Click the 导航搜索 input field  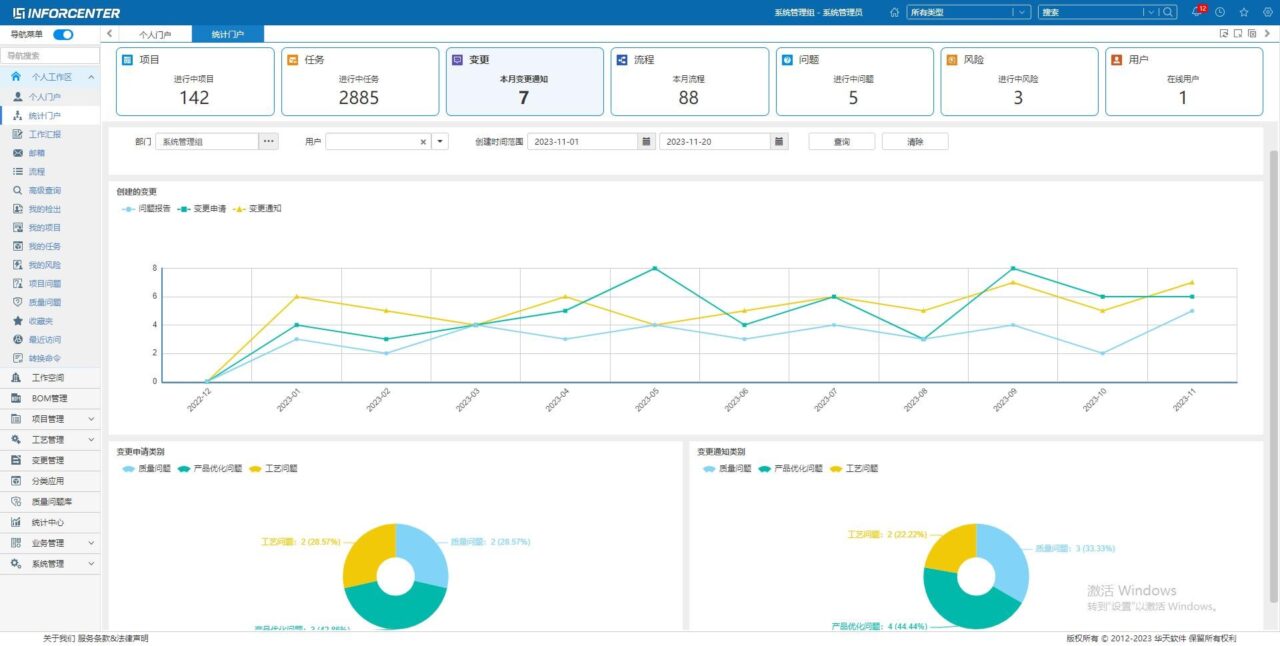pos(50,56)
